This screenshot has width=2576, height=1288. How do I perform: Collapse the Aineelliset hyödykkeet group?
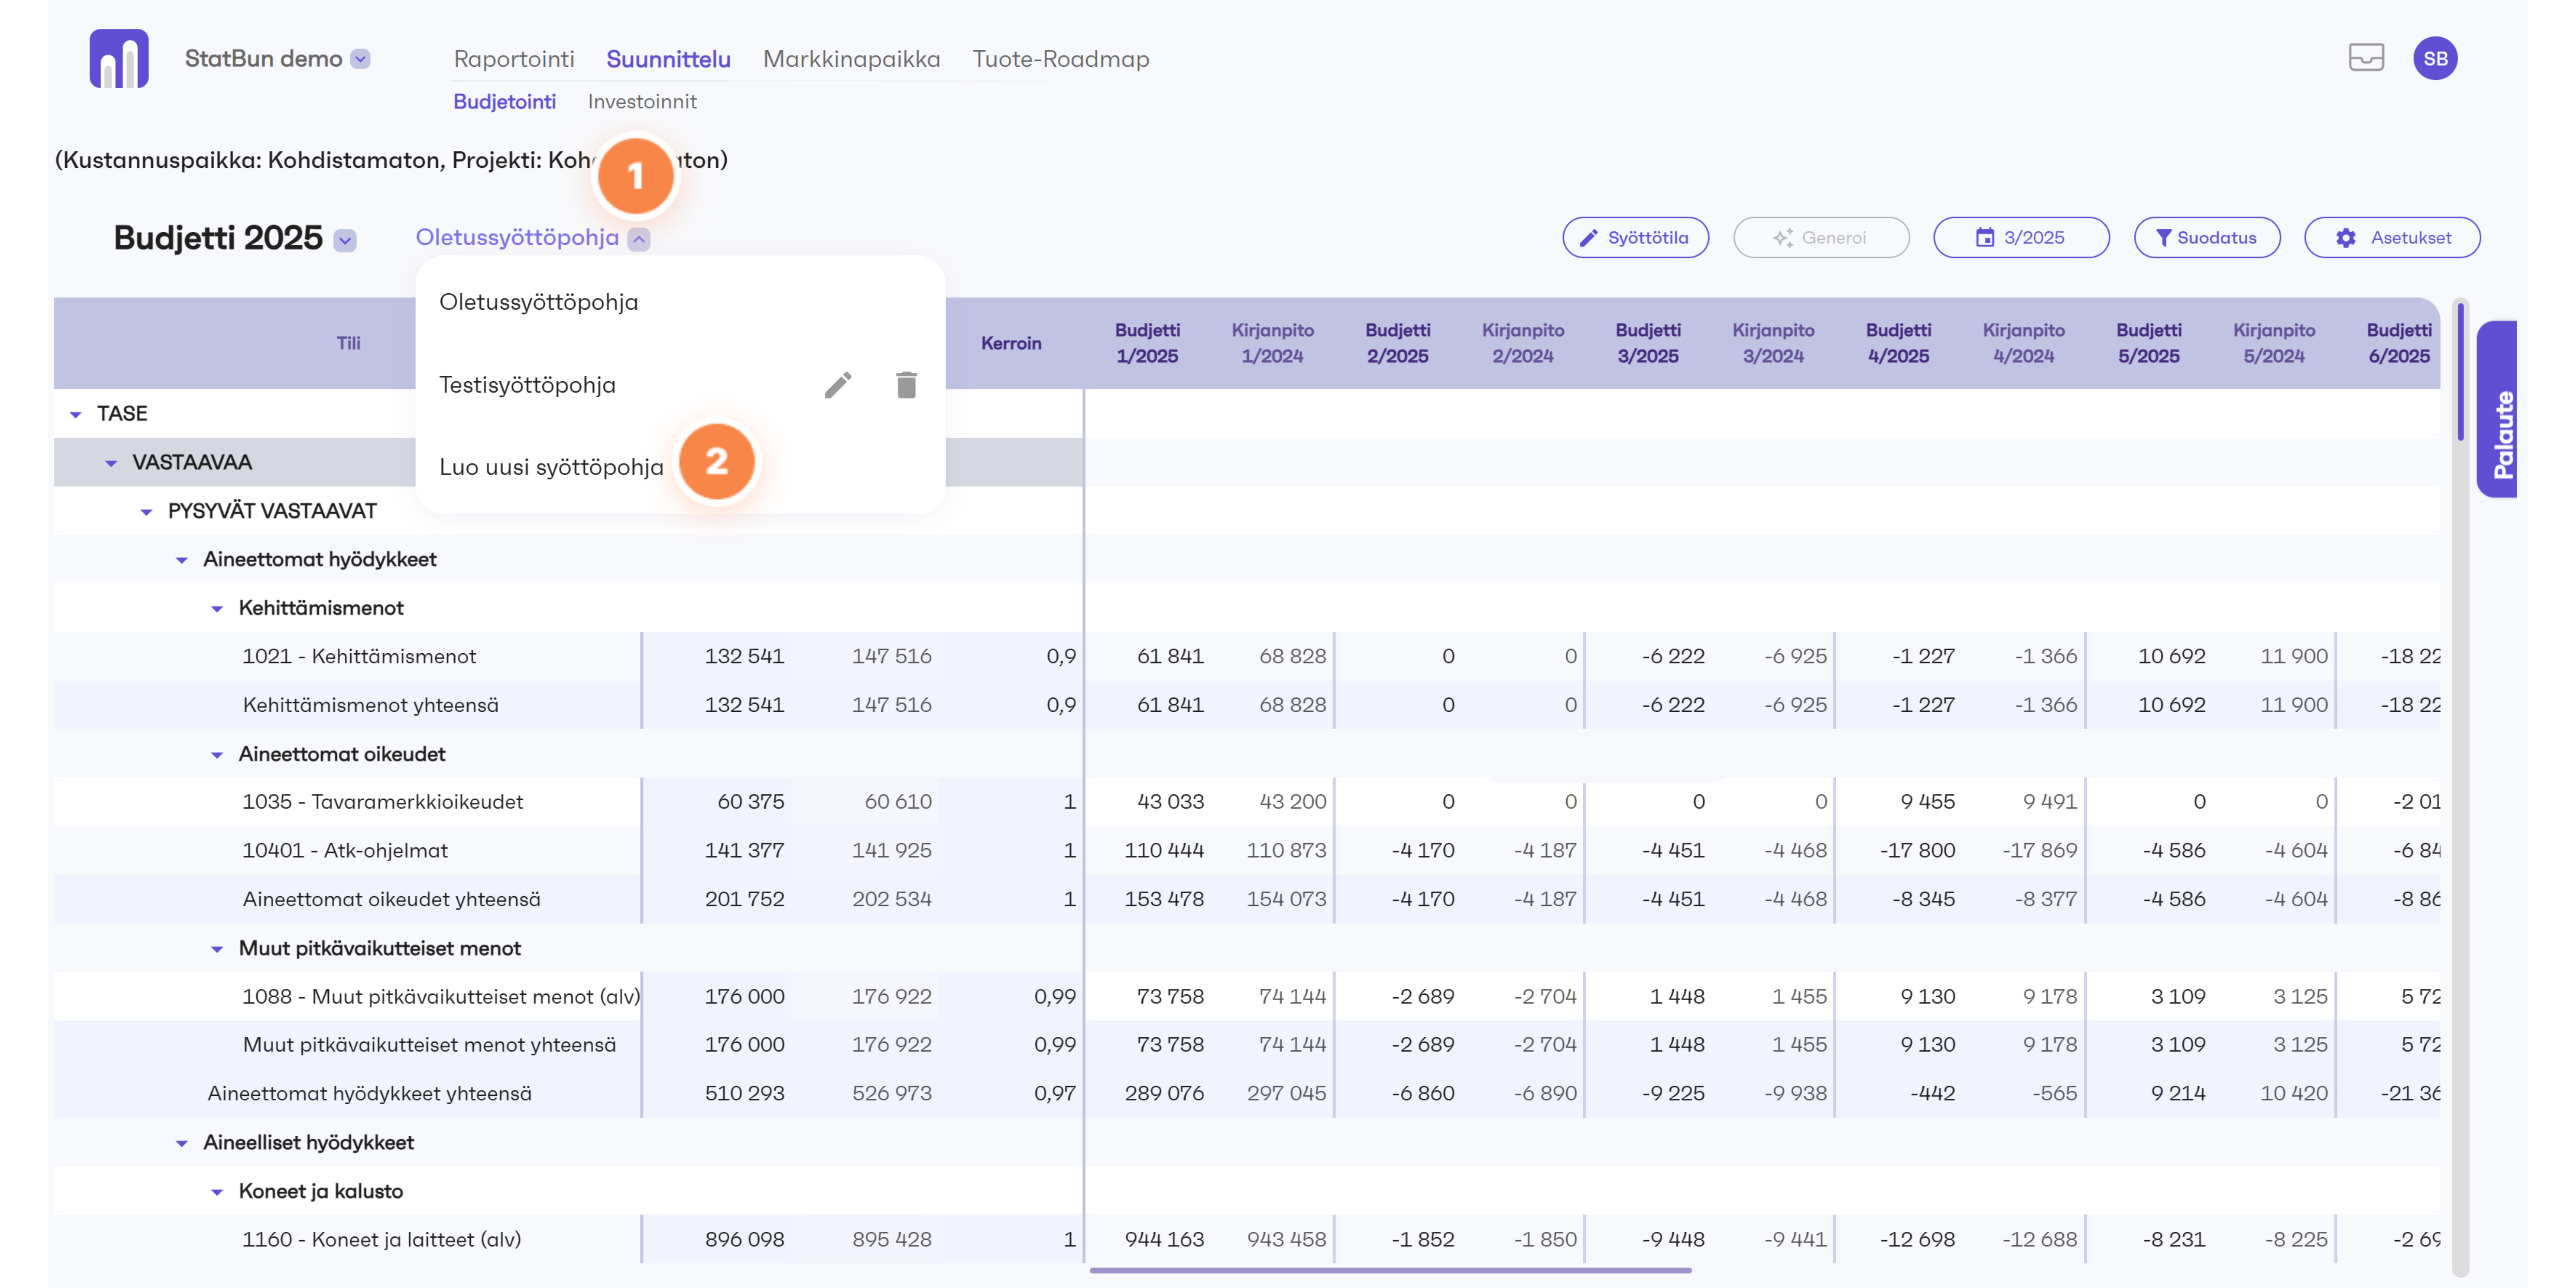182,1143
